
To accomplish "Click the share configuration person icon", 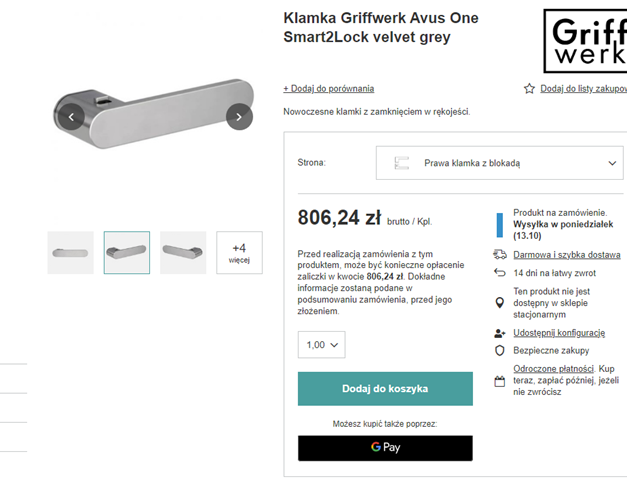I will tap(500, 333).
